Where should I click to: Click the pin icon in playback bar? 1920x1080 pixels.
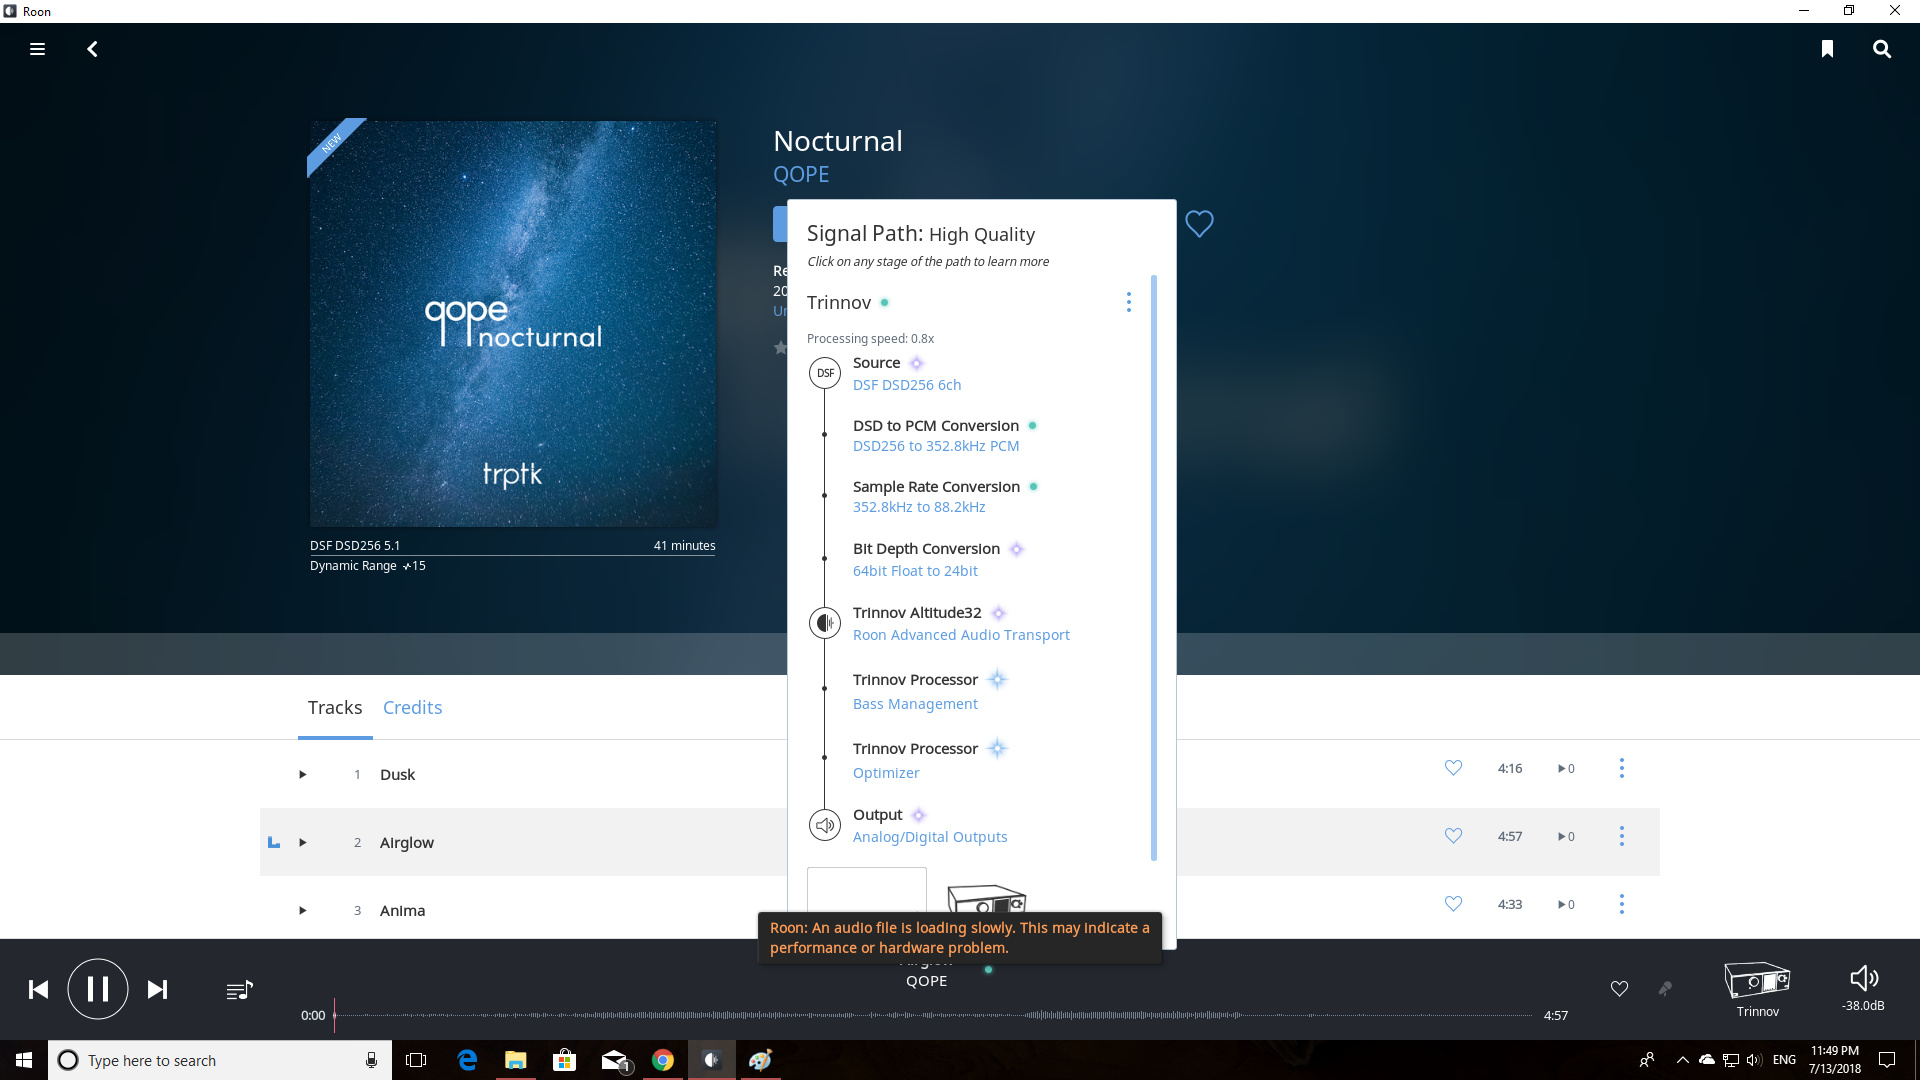1665,989
